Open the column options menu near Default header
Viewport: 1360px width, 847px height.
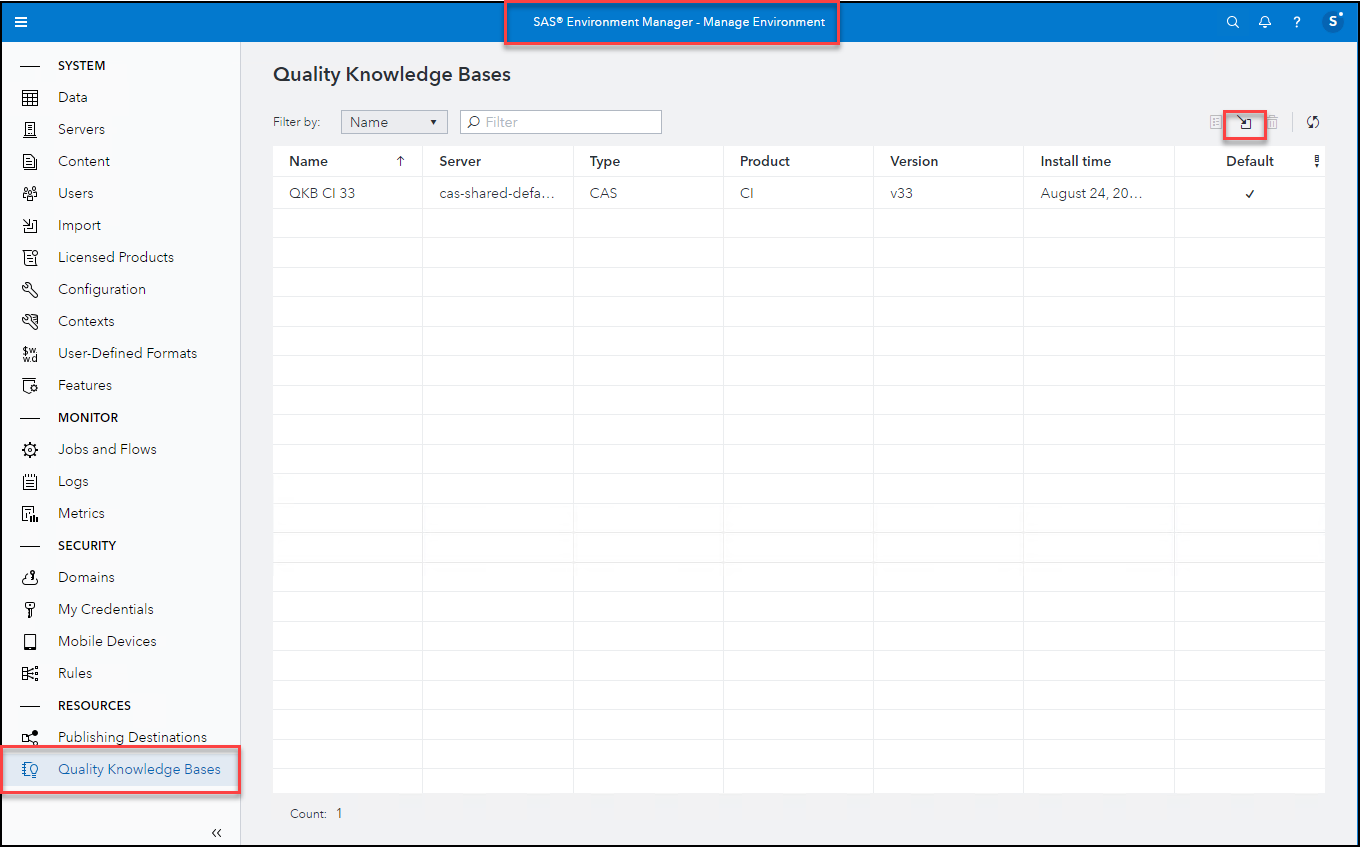(1316, 161)
